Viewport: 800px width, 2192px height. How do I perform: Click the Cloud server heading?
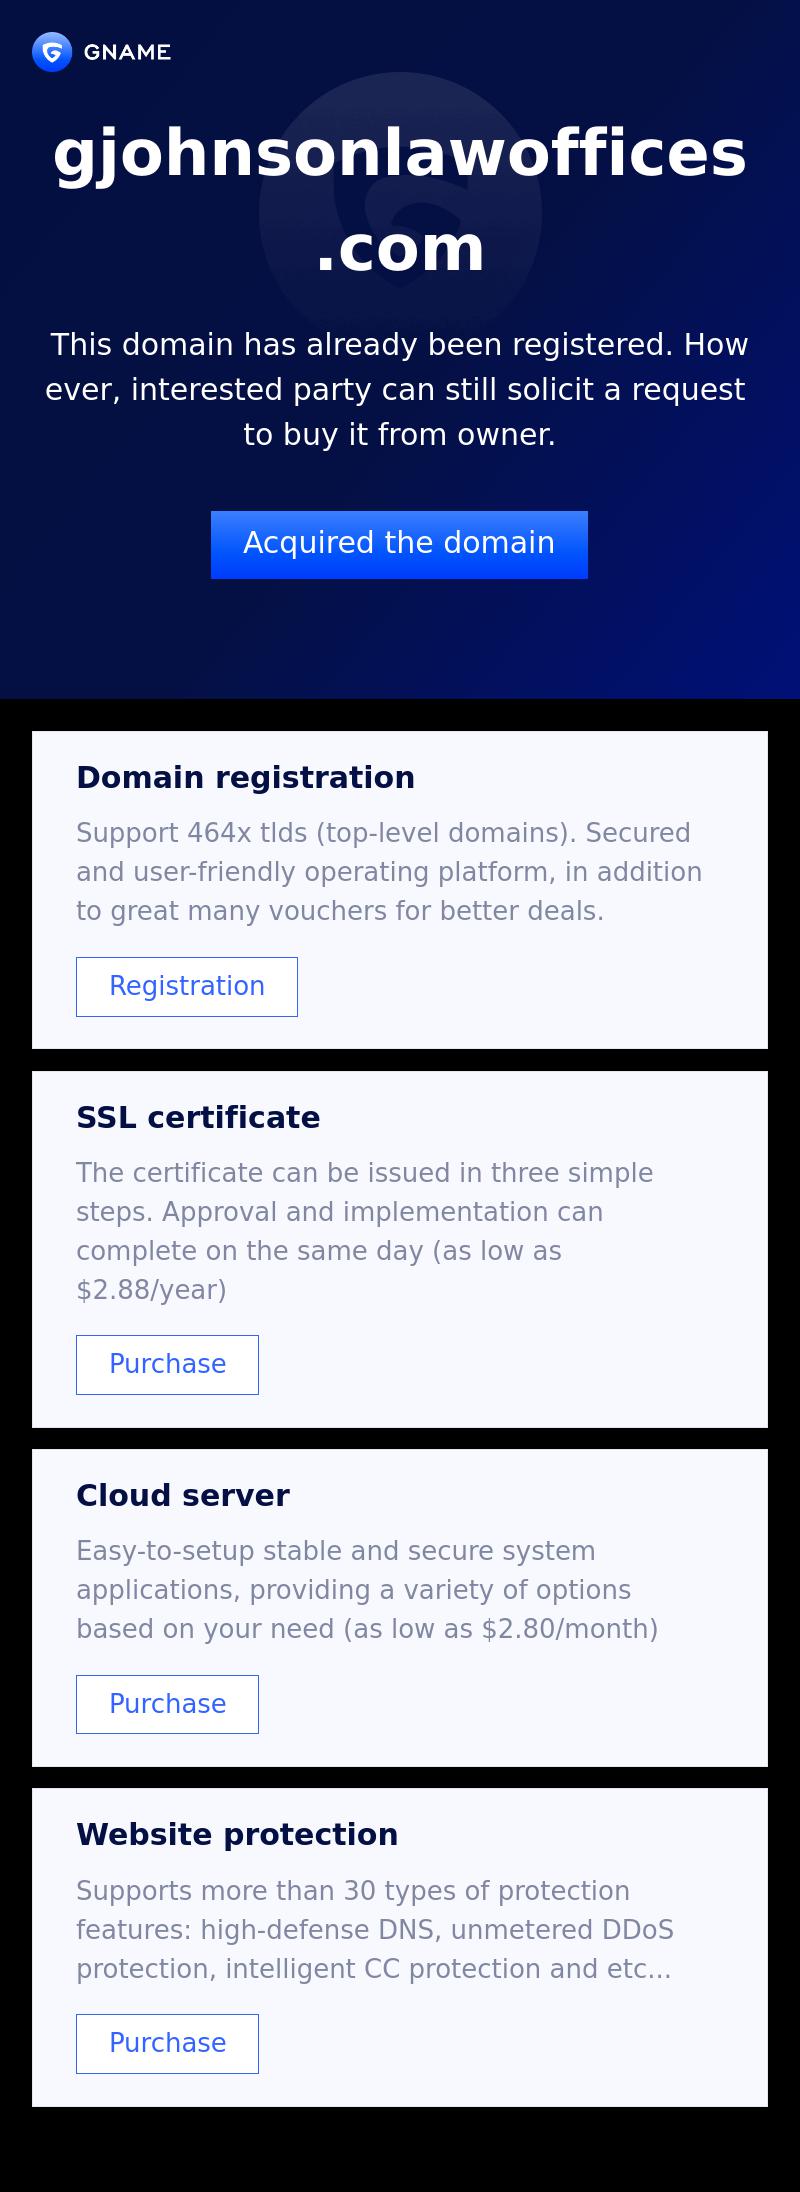[183, 1495]
